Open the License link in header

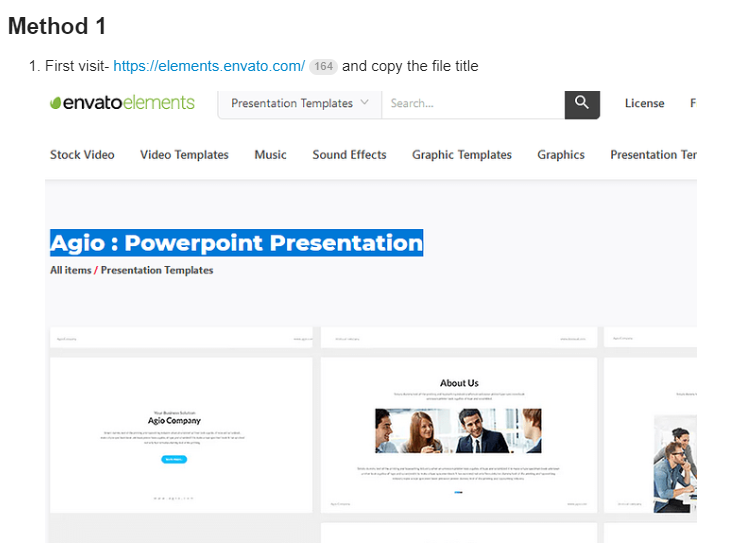pyautogui.click(x=644, y=103)
